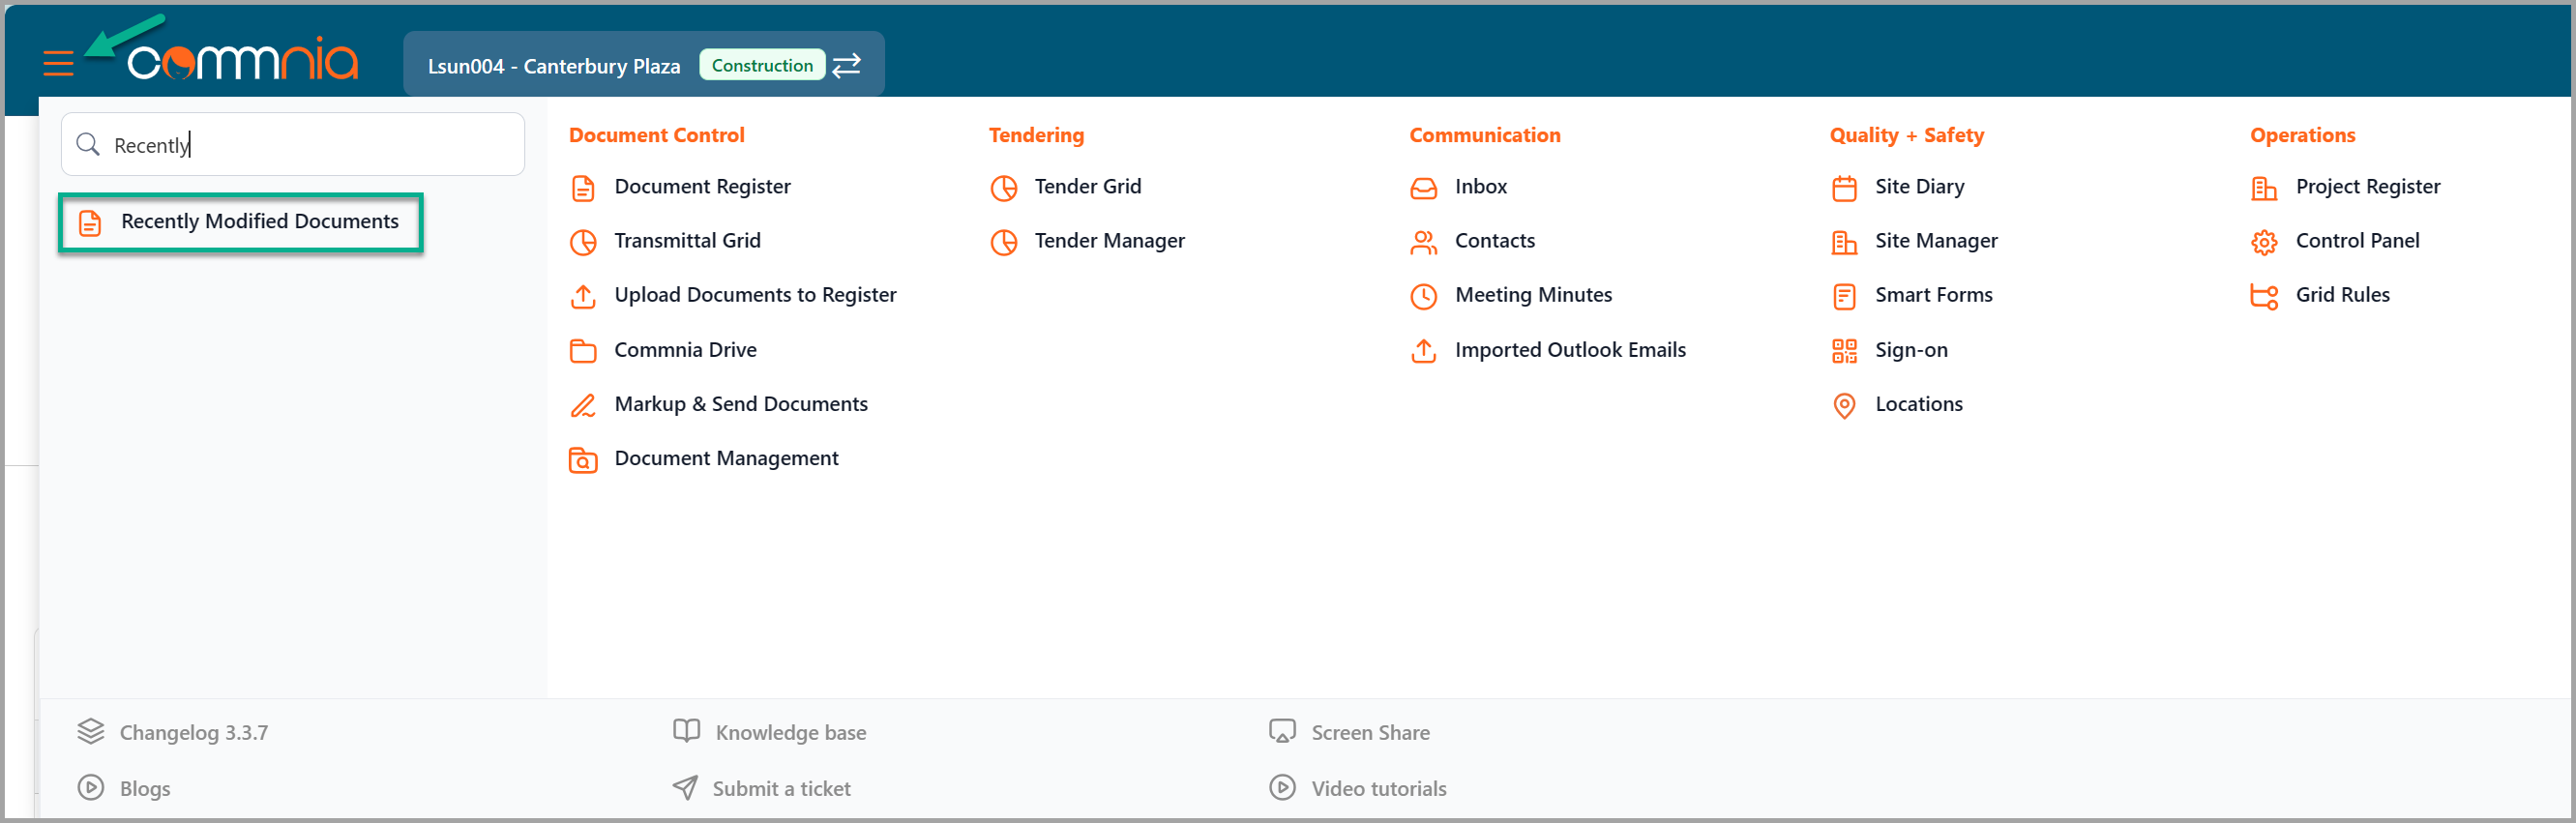This screenshot has width=2576, height=823.
Task: Click the Commnia Drive folder icon
Action: (583, 350)
